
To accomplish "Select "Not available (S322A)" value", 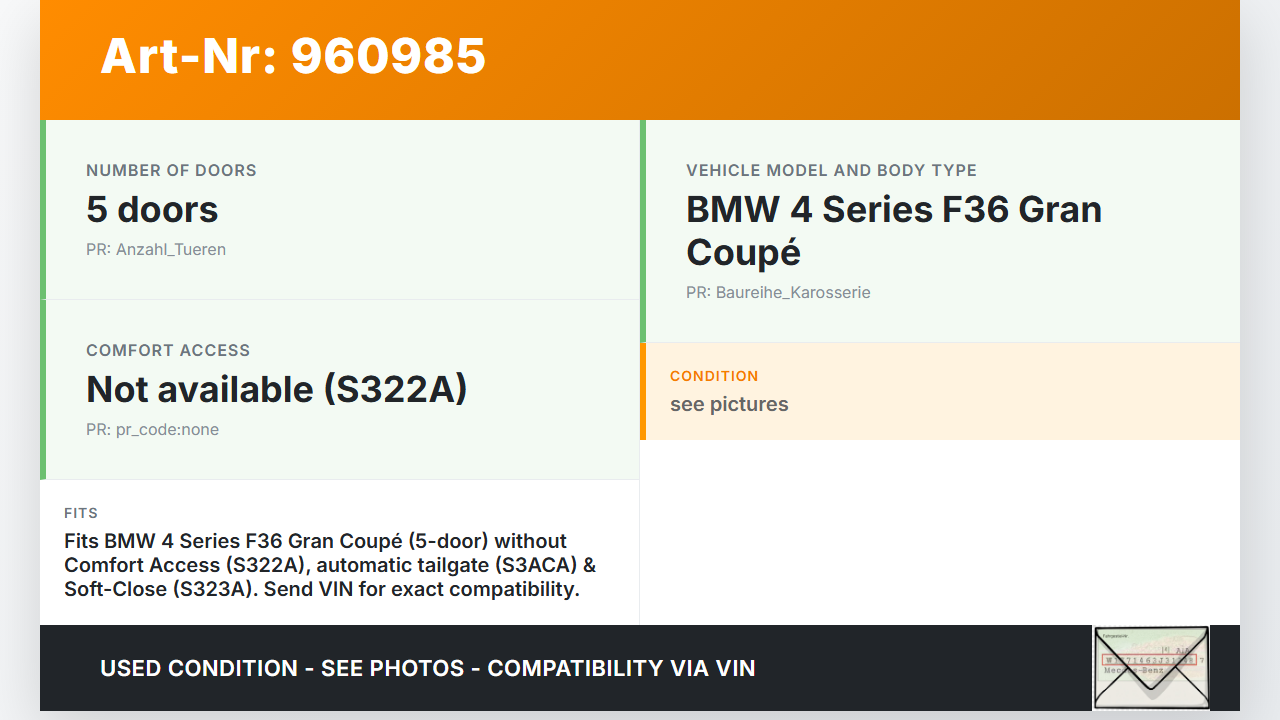I will tap(277, 390).
